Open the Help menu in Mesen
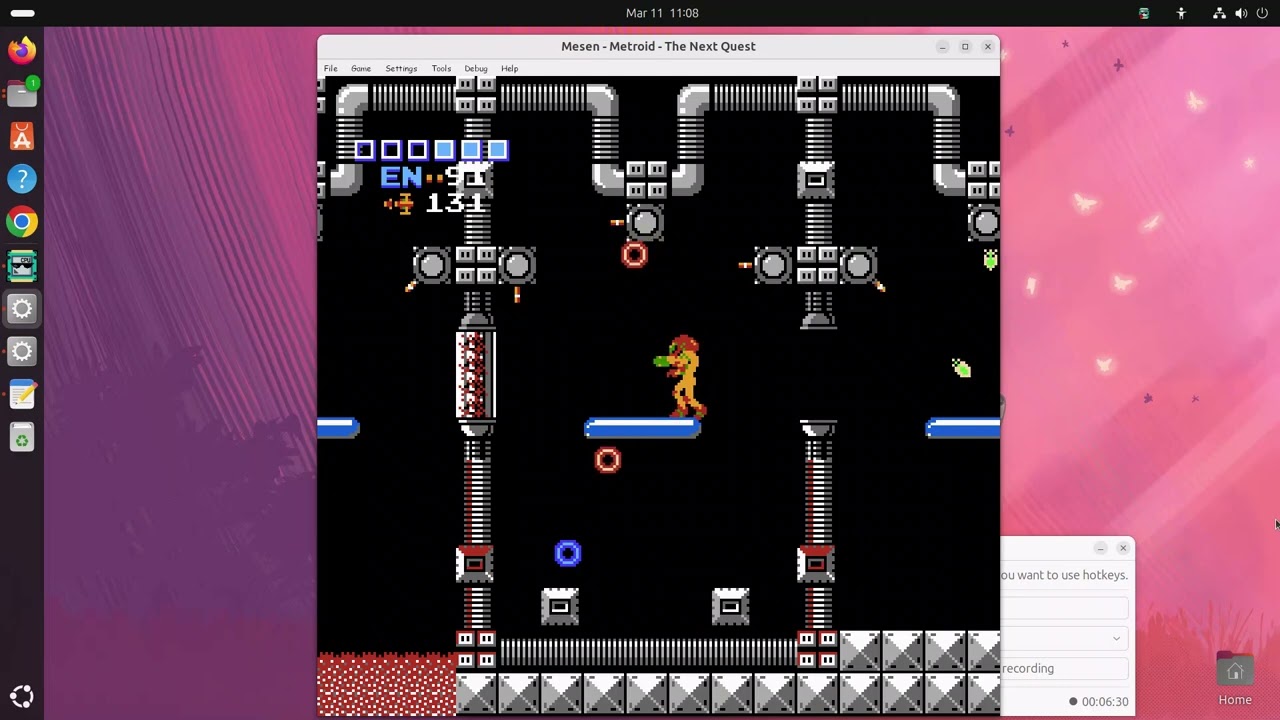This screenshot has width=1280, height=720. (510, 68)
